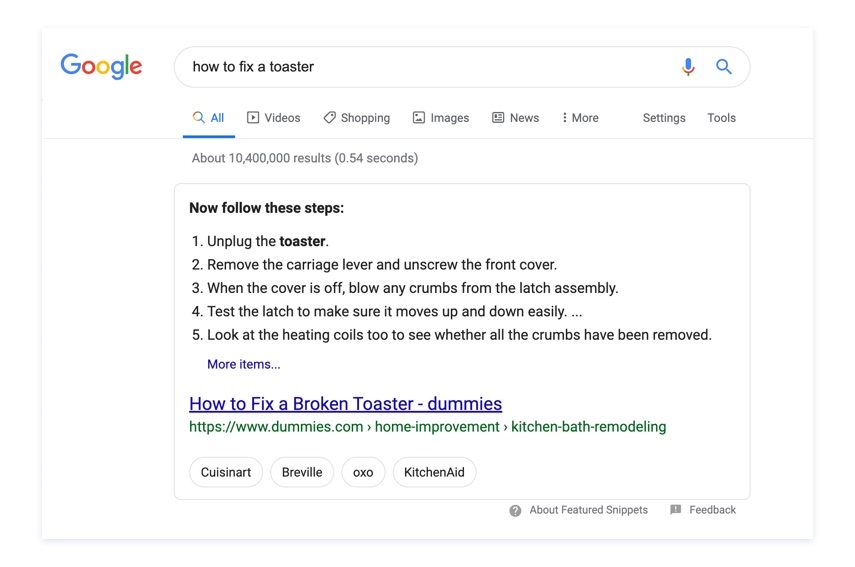Select the KitchenAid chip

[434, 472]
